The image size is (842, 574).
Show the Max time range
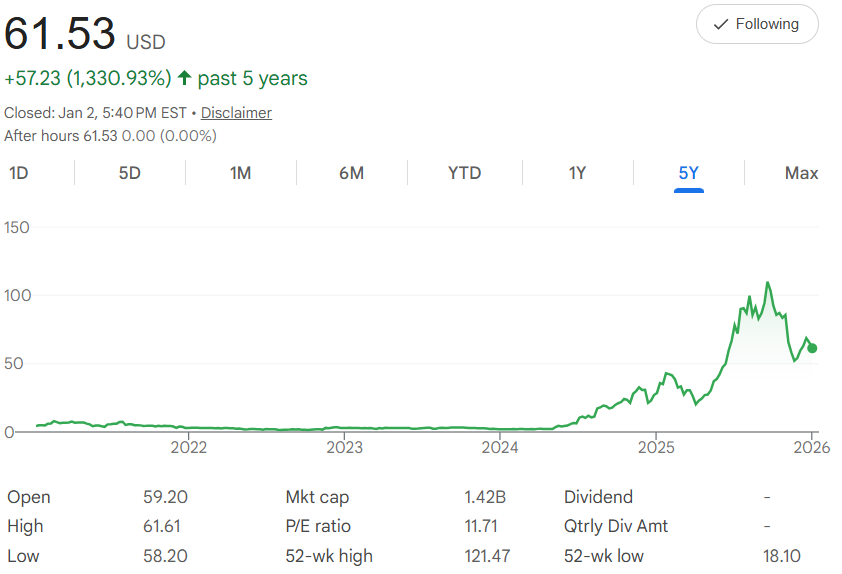[801, 173]
